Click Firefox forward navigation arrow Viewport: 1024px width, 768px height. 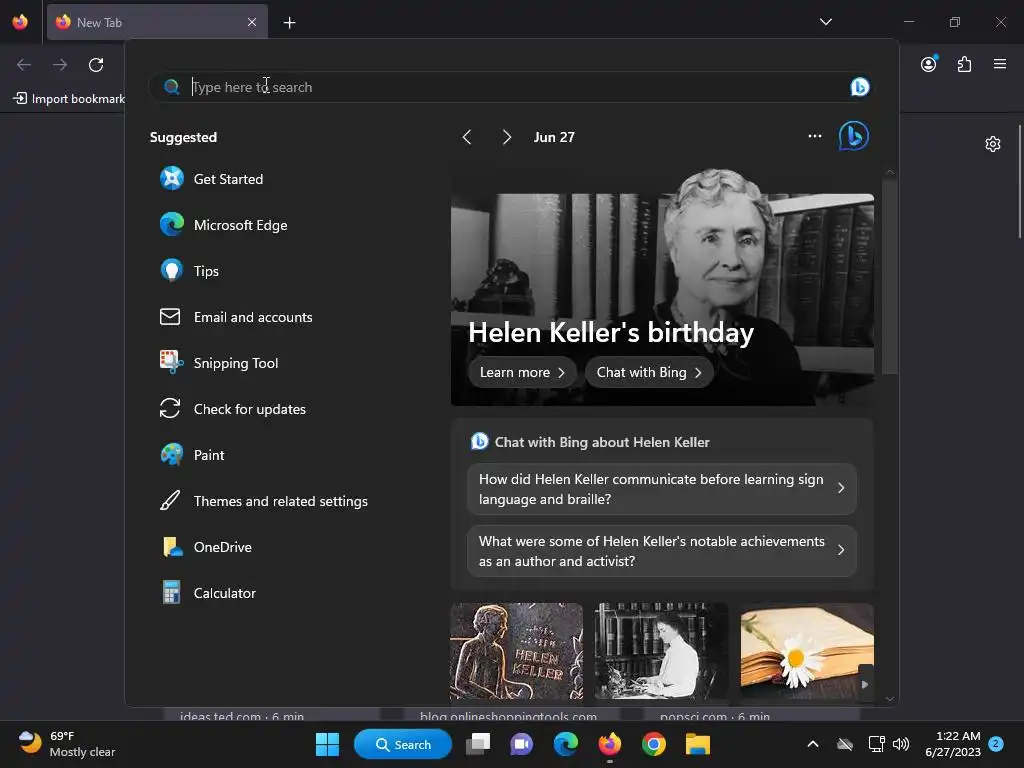(60, 65)
